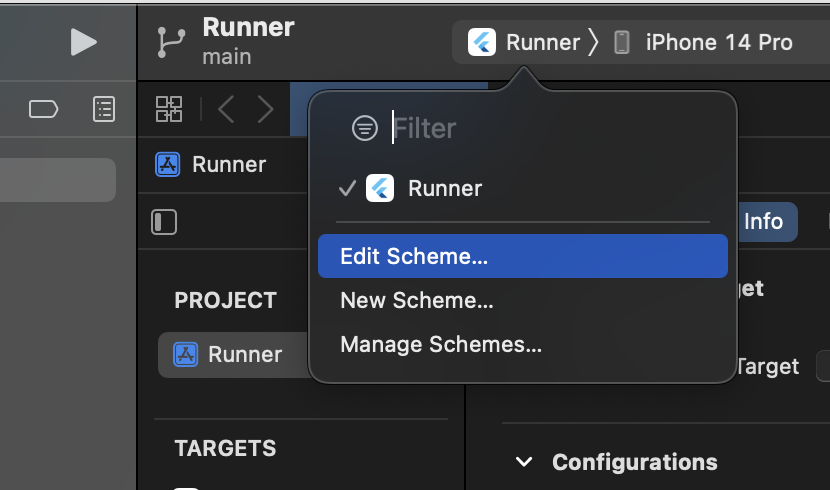Image resolution: width=830 pixels, height=490 pixels.
Task: Click the Run play button
Action: pyautogui.click(x=84, y=42)
